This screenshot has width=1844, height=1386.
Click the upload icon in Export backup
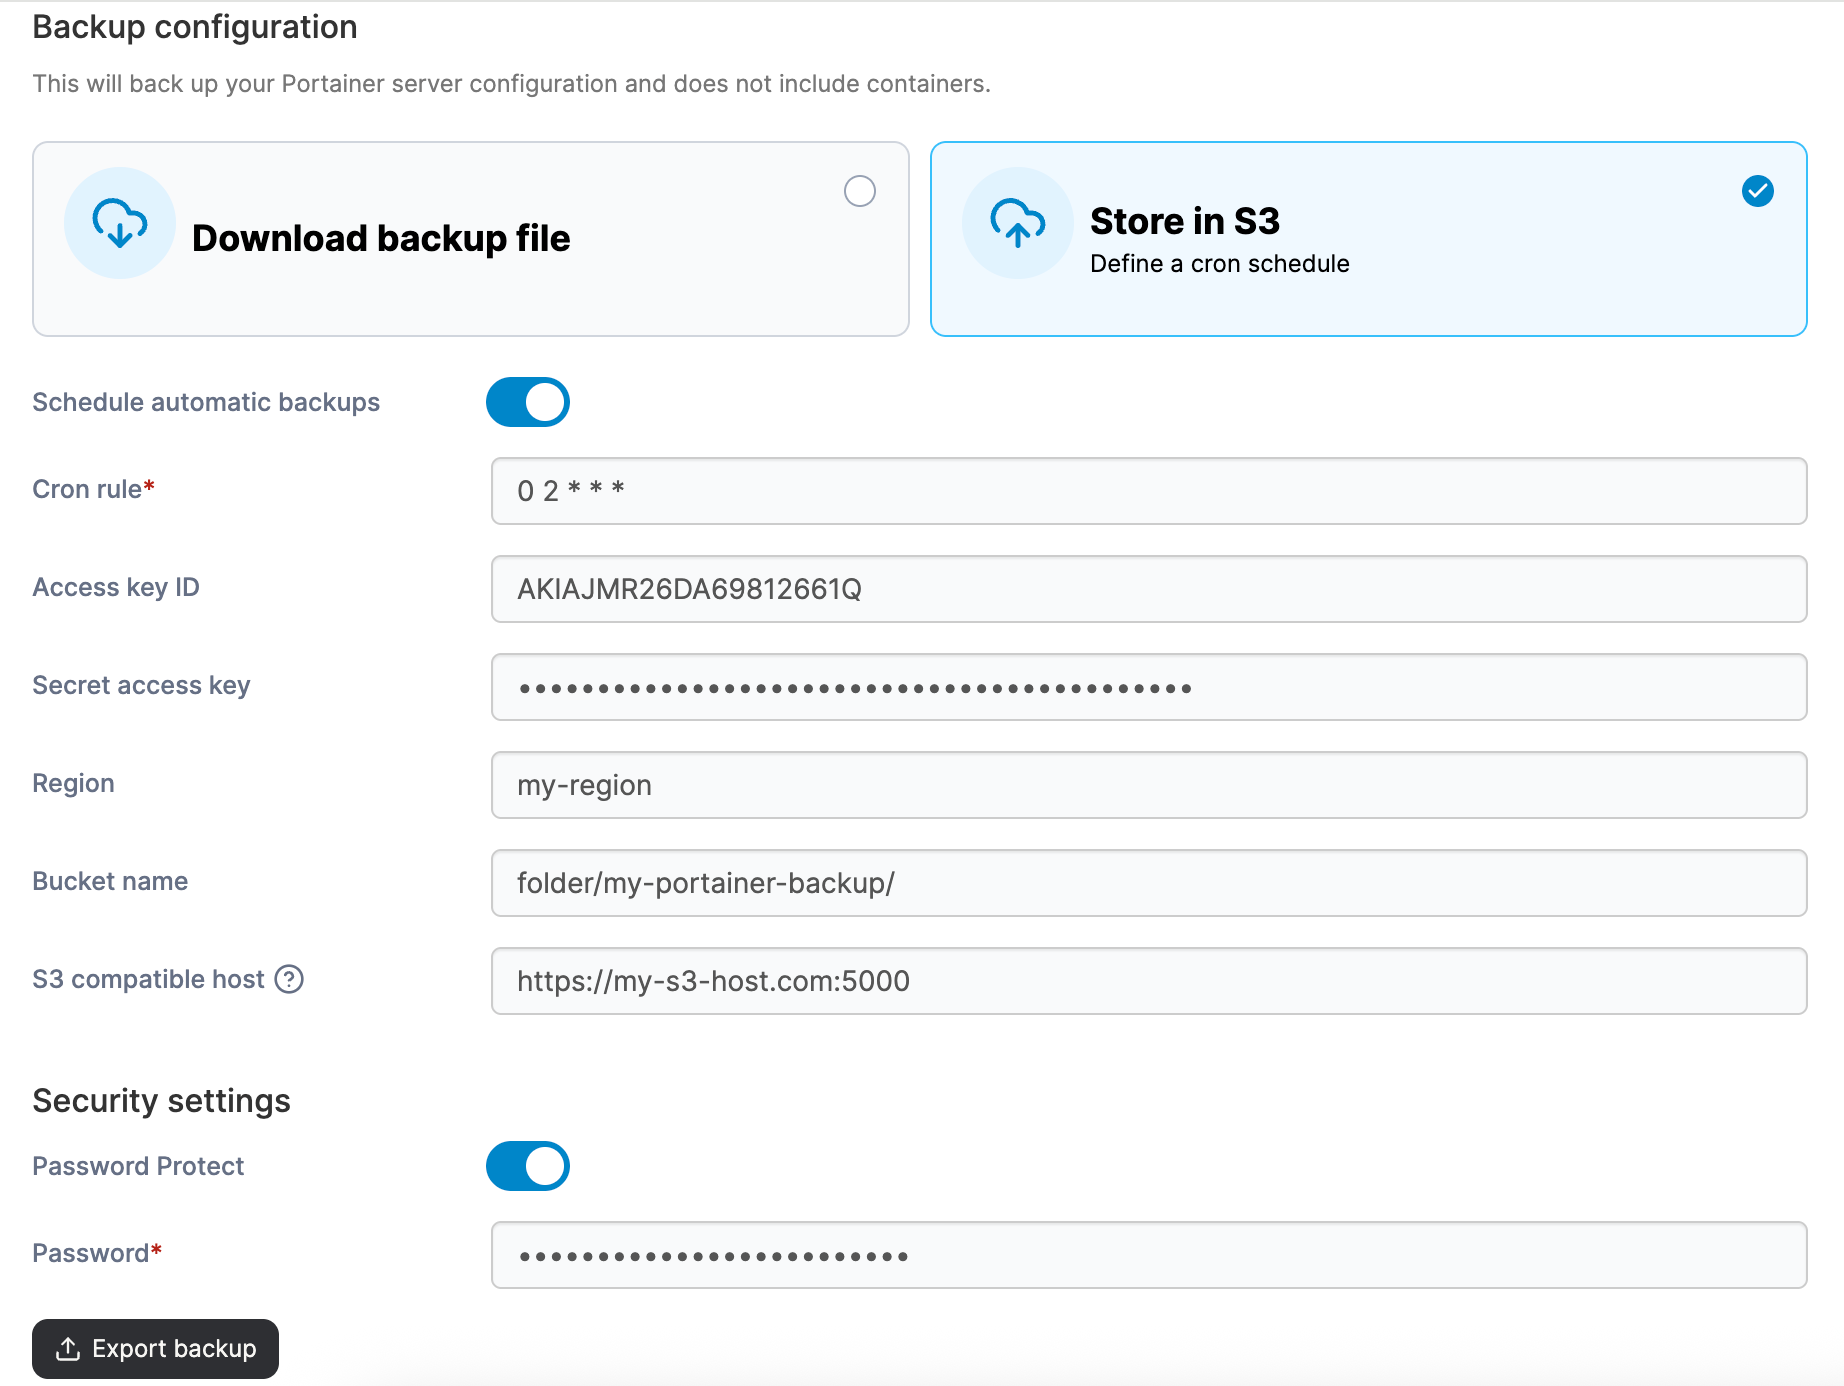click(68, 1349)
